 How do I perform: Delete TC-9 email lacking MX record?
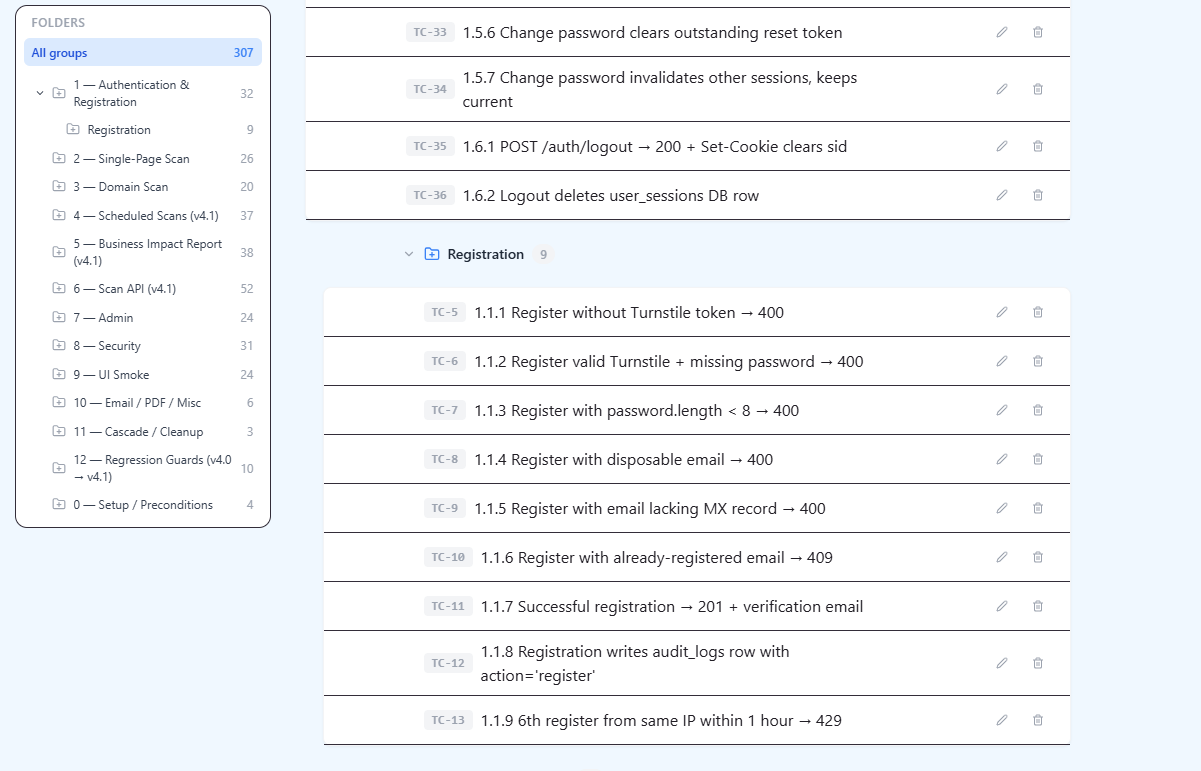click(1038, 508)
